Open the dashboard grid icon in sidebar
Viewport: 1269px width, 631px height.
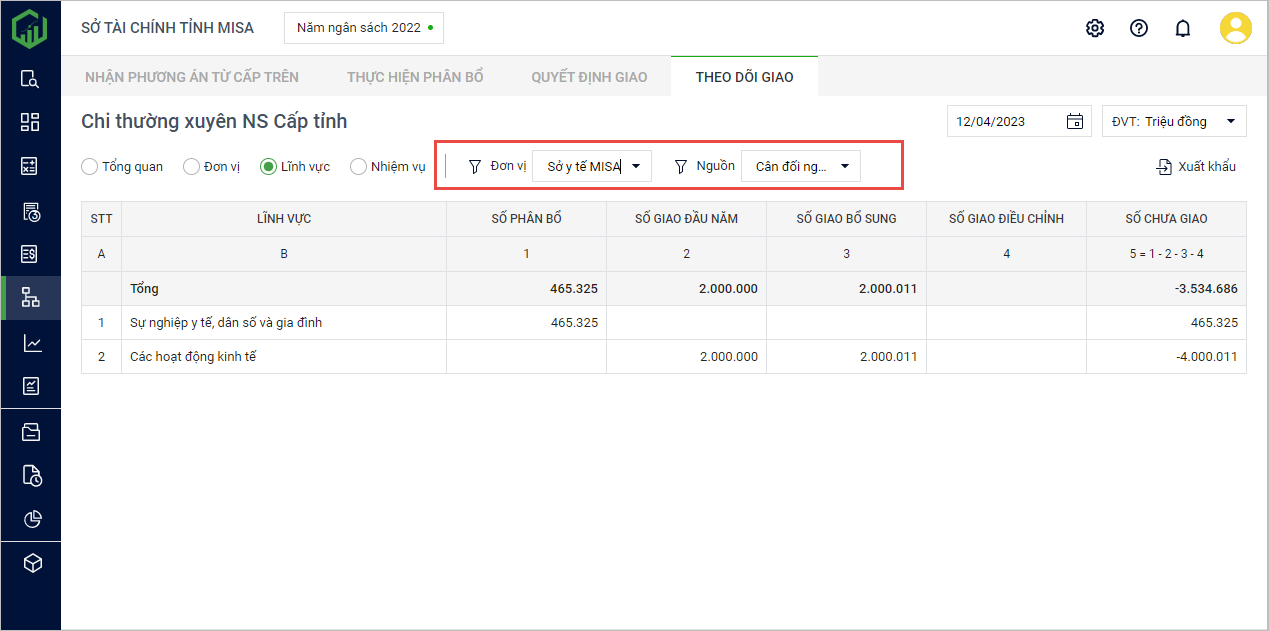coord(30,122)
